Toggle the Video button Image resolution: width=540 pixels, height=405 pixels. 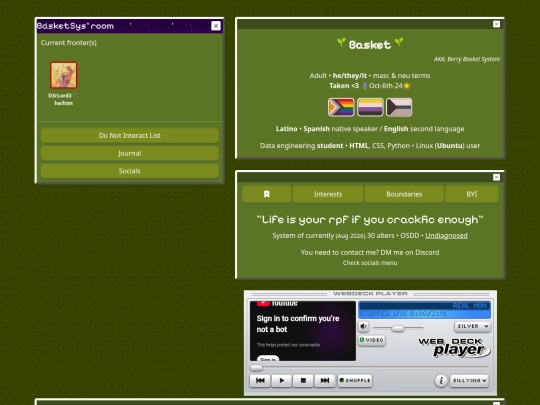pyautogui.click(x=372, y=340)
